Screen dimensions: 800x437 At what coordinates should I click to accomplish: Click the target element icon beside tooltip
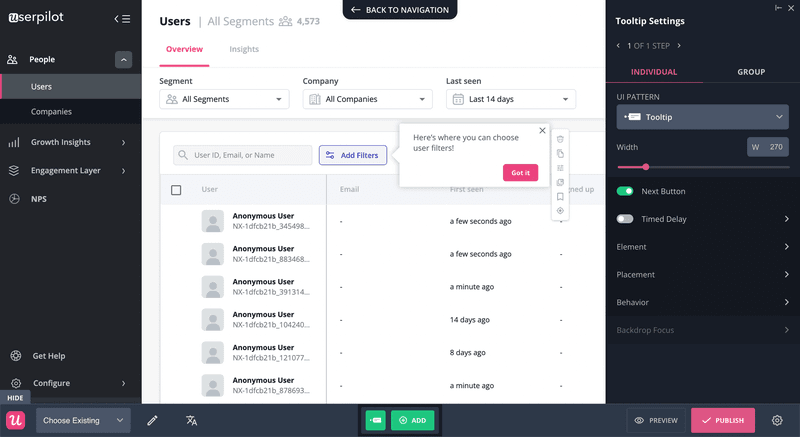(x=560, y=211)
